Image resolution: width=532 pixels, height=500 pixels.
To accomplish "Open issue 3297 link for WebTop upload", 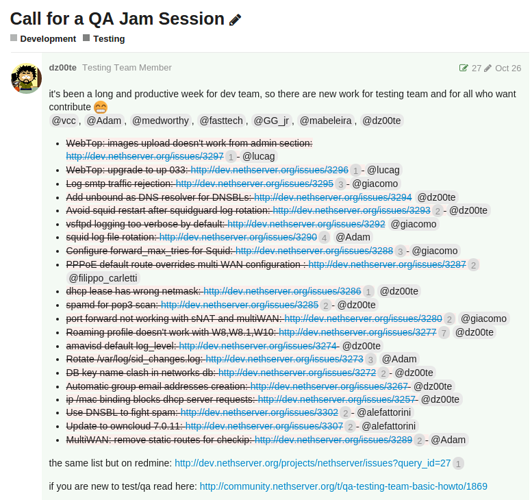I will point(145,156).
